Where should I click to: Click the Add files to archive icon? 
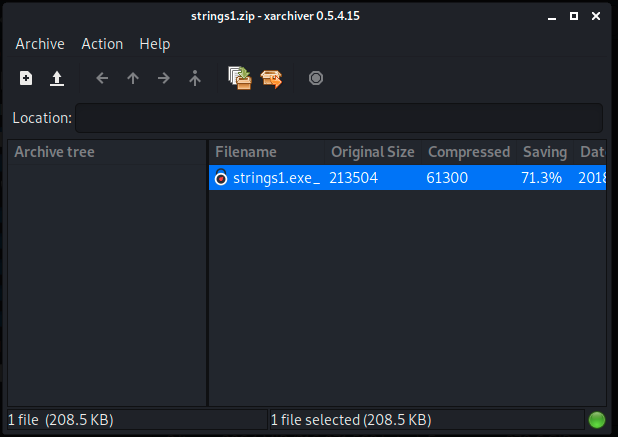coord(240,78)
